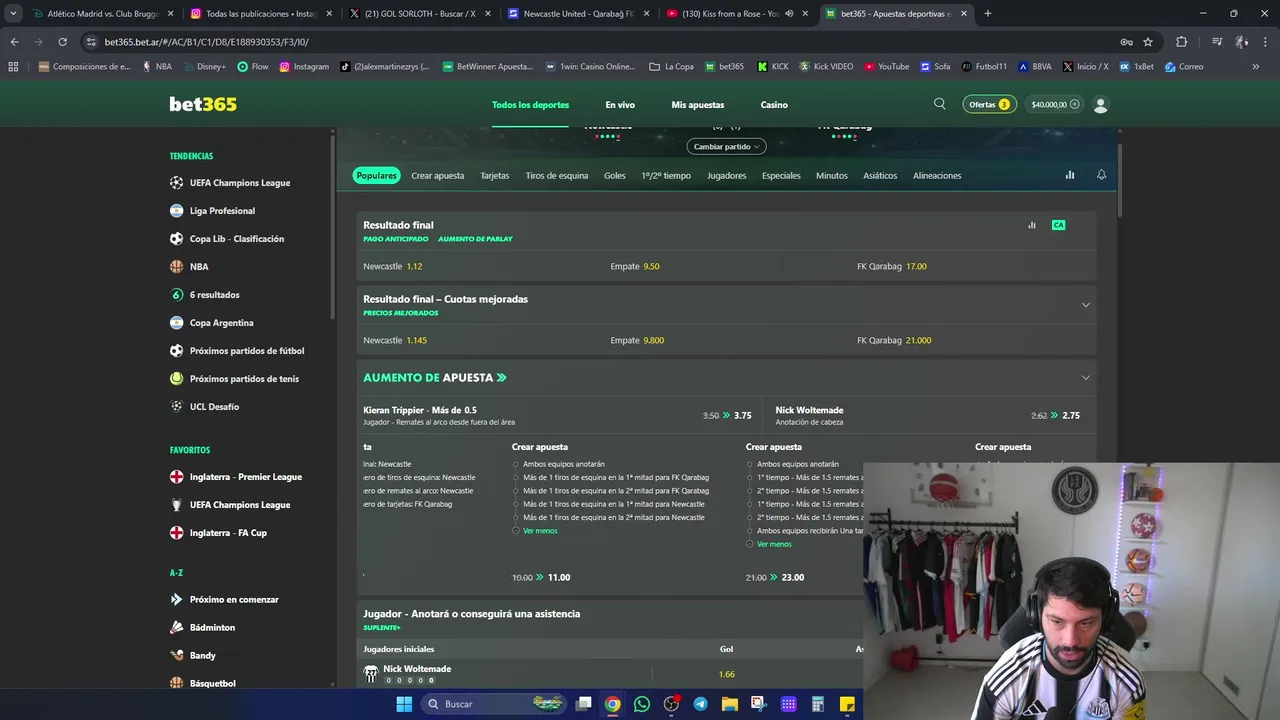Select Newcastle at 1.12 in Resultado final
This screenshot has height=720, width=1280.
[393, 267]
